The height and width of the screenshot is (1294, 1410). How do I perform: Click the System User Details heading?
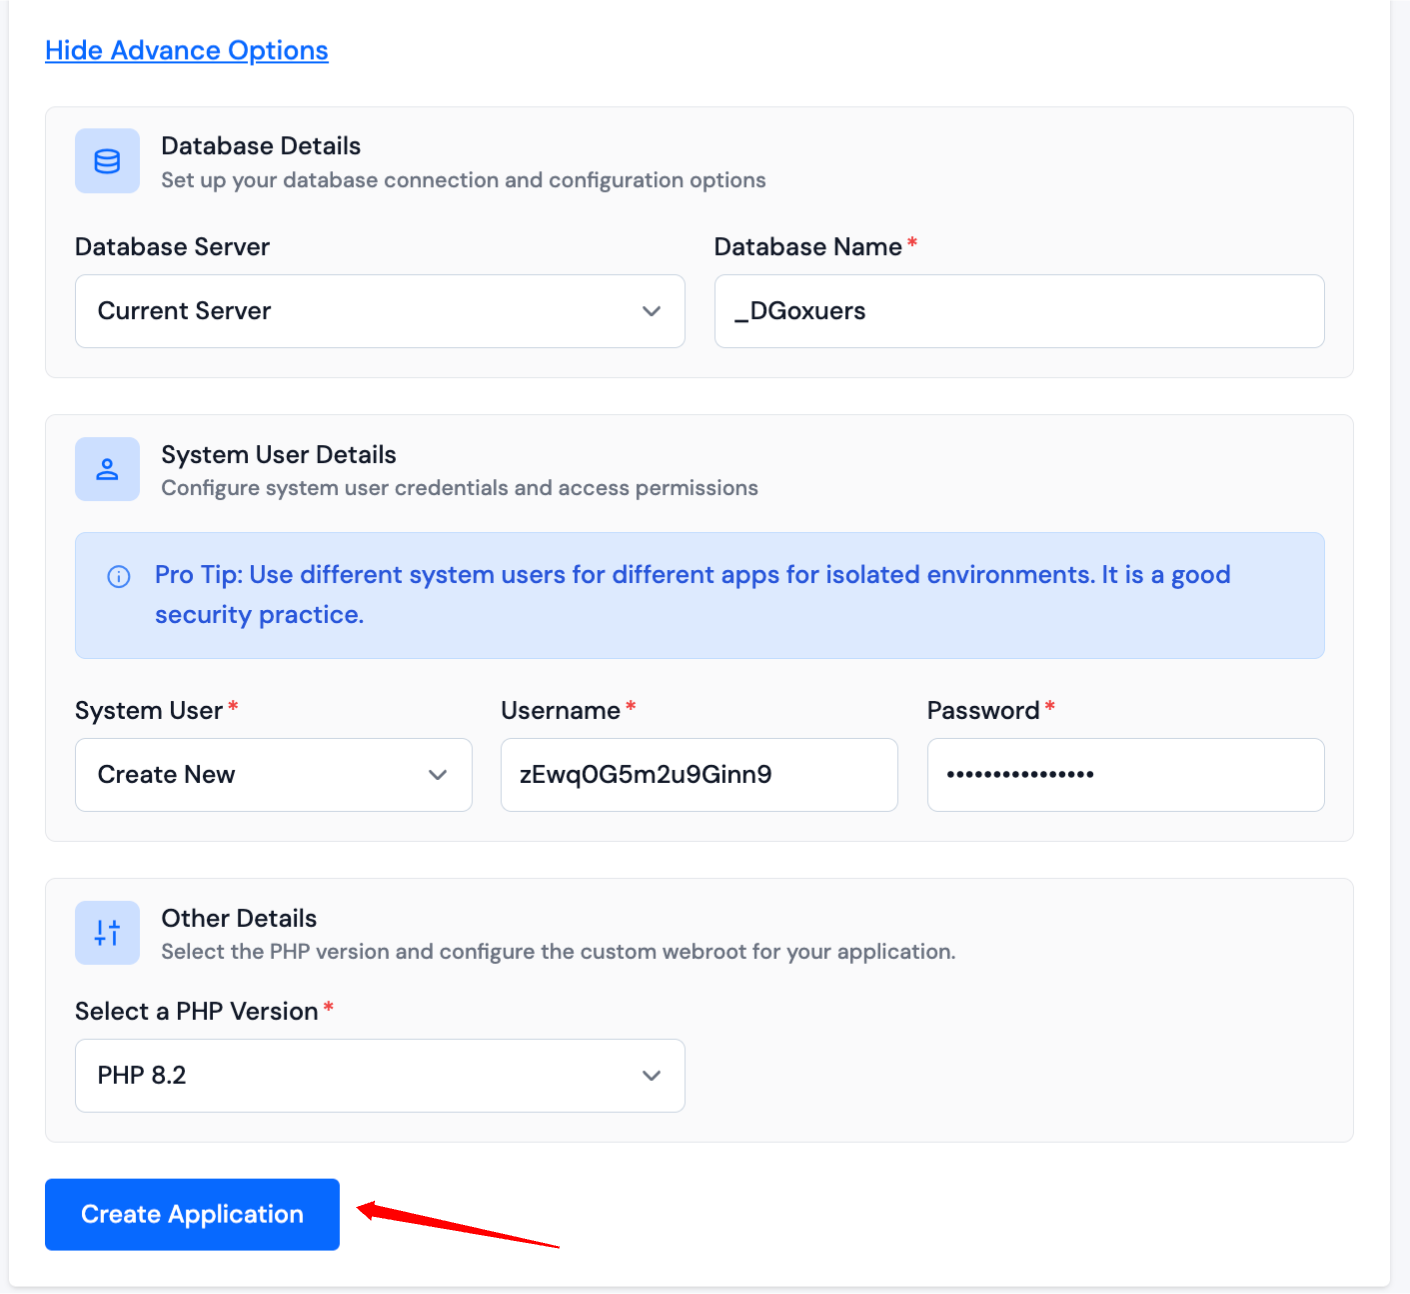279,454
